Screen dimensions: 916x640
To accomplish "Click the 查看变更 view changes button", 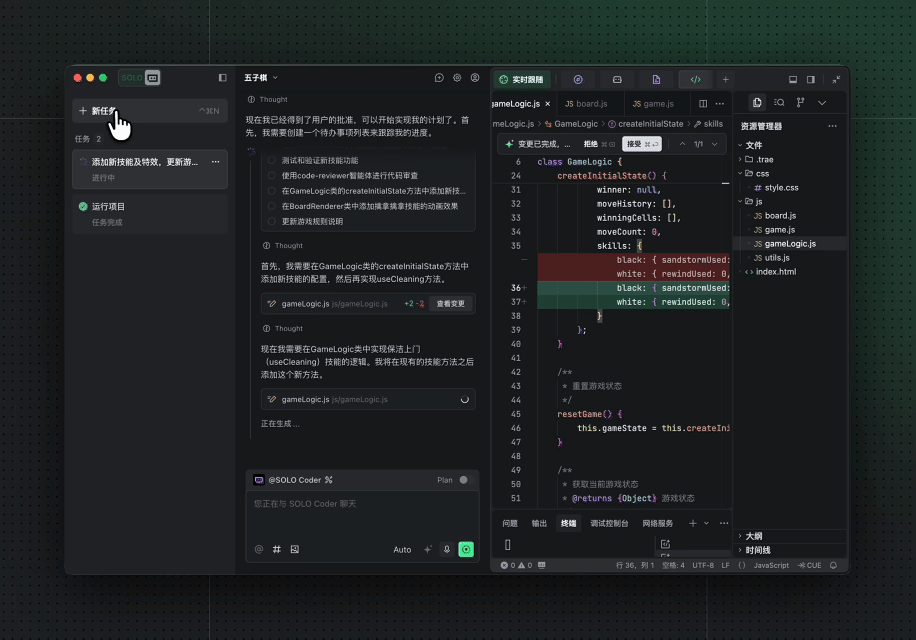I will click(x=450, y=304).
